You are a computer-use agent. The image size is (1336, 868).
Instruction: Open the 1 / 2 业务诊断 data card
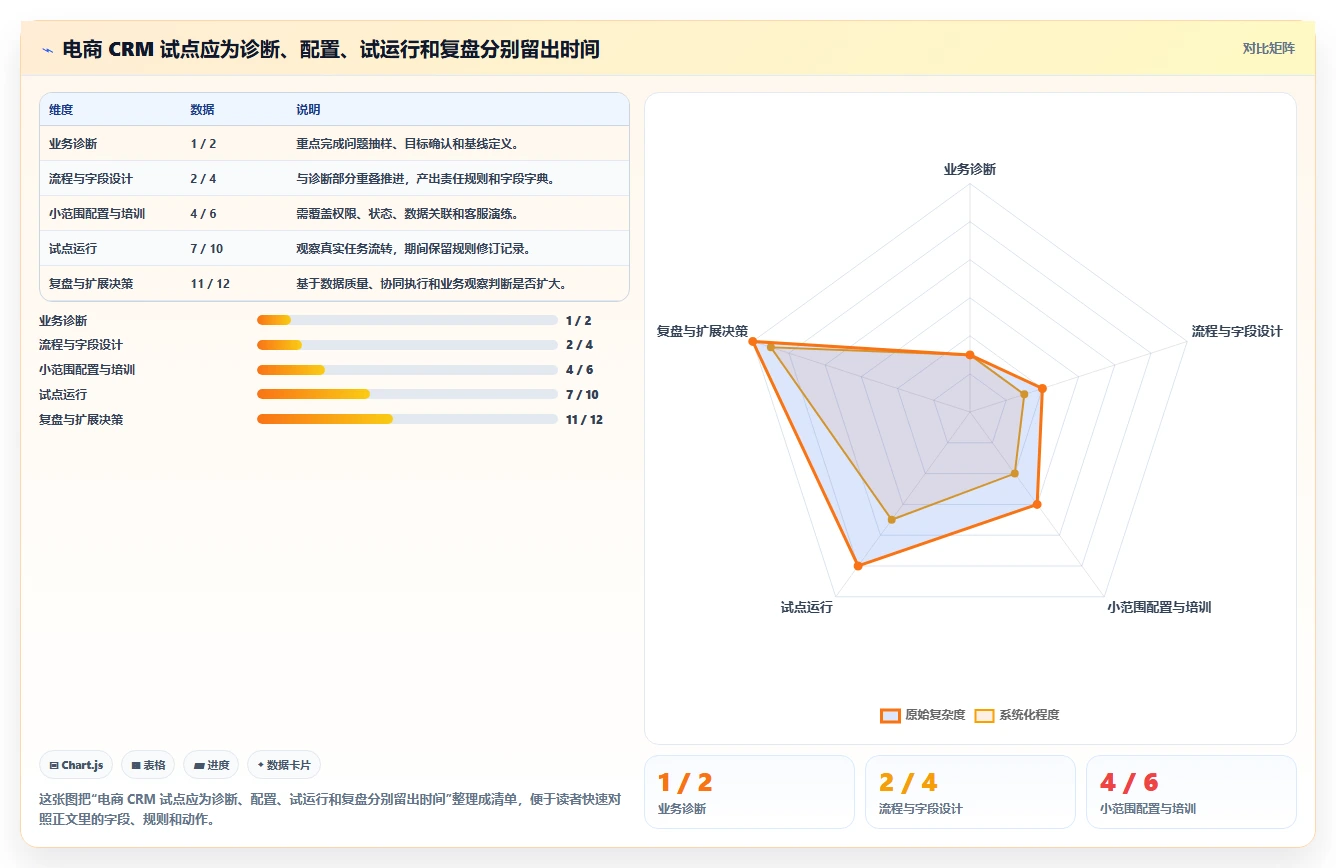(x=749, y=792)
